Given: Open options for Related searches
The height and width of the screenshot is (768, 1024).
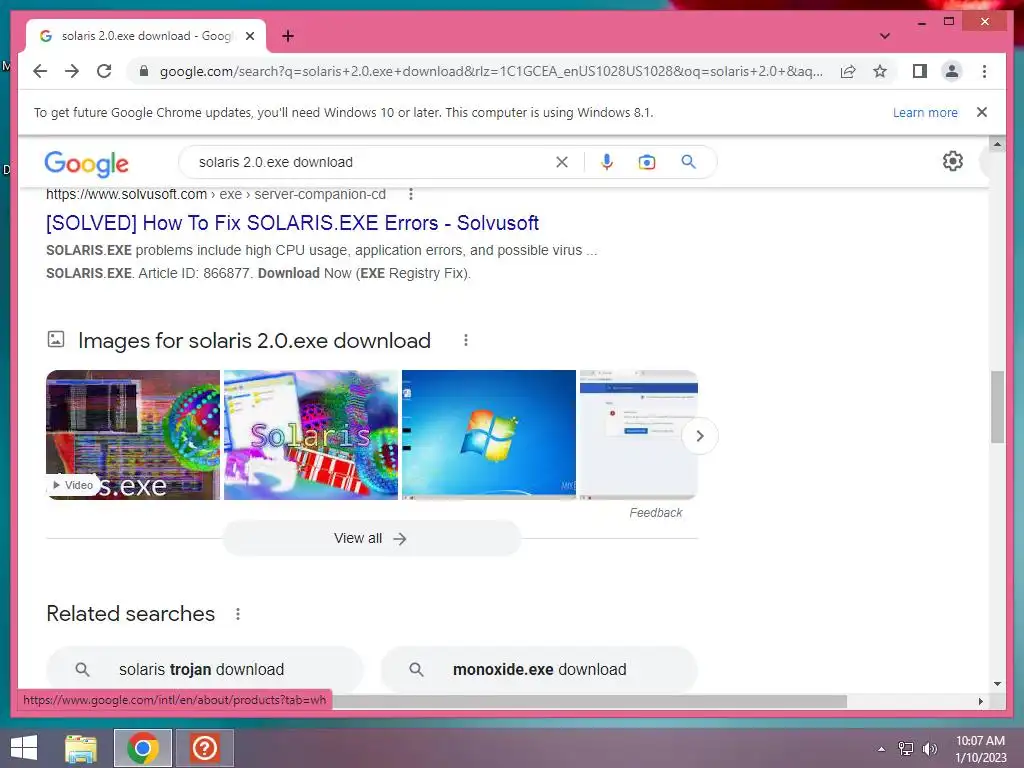Looking at the screenshot, I should 238,614.
